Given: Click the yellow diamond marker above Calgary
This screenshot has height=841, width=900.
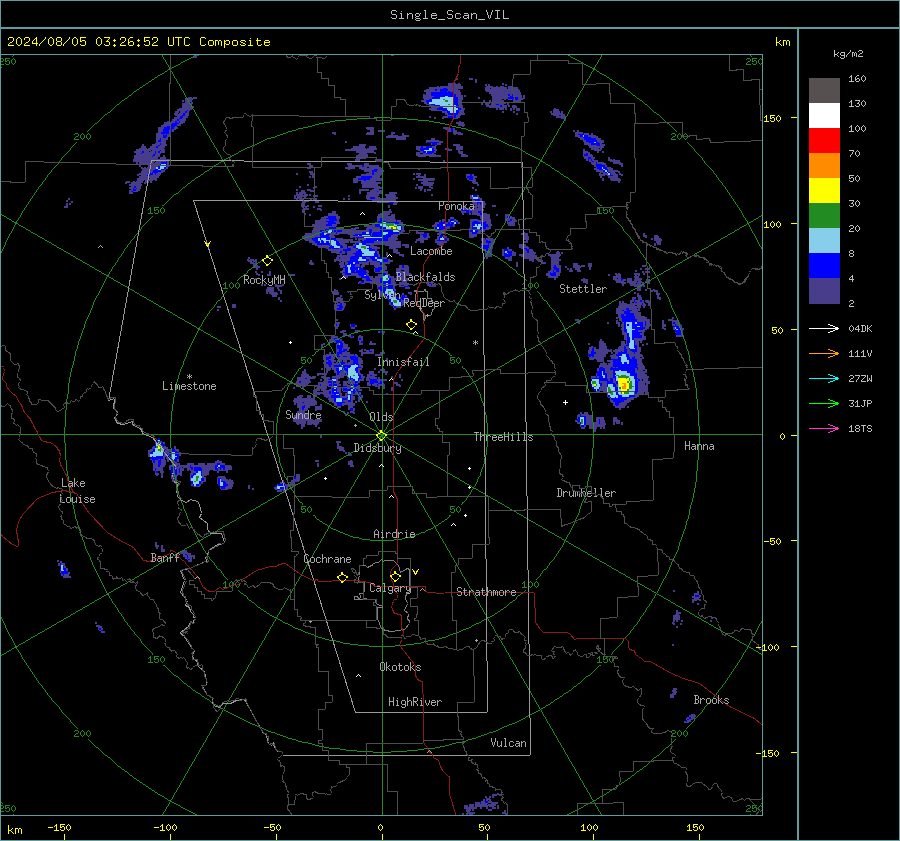Looking at the screenshot, I should [x=395, y=576].
